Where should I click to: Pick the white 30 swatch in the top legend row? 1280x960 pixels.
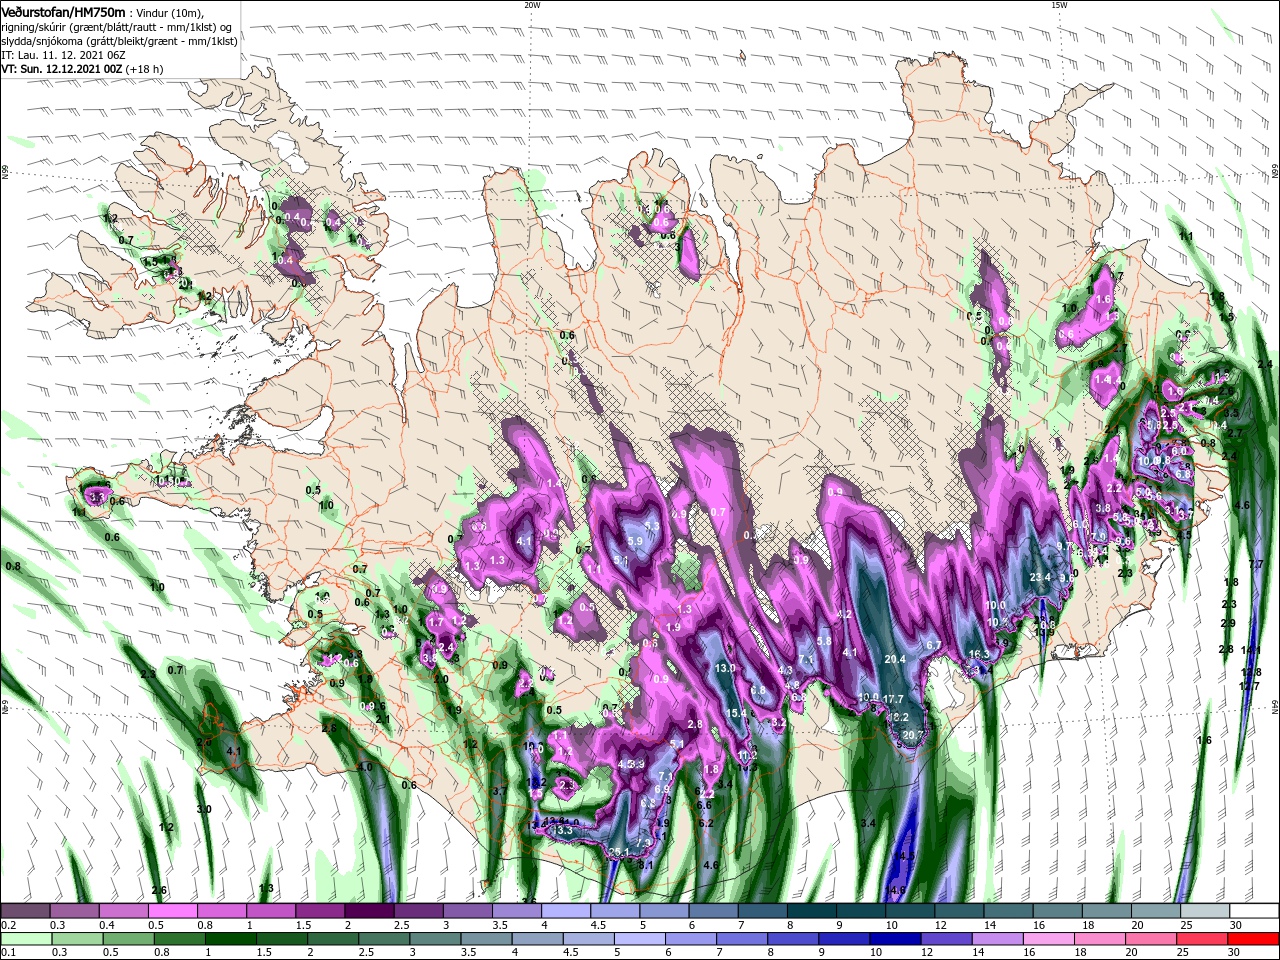pos(1254,911)
